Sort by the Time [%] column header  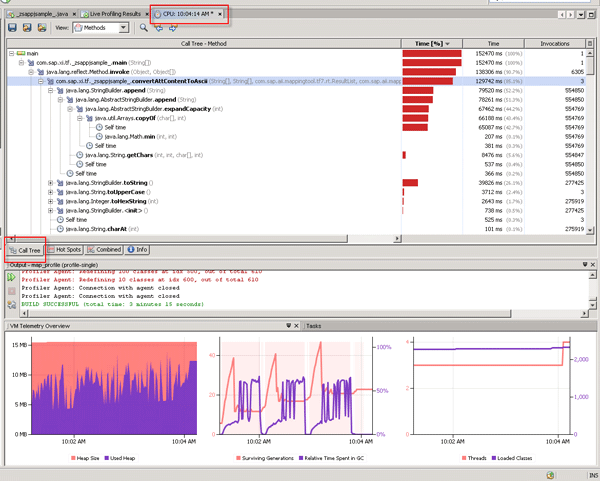click(432, 44)
